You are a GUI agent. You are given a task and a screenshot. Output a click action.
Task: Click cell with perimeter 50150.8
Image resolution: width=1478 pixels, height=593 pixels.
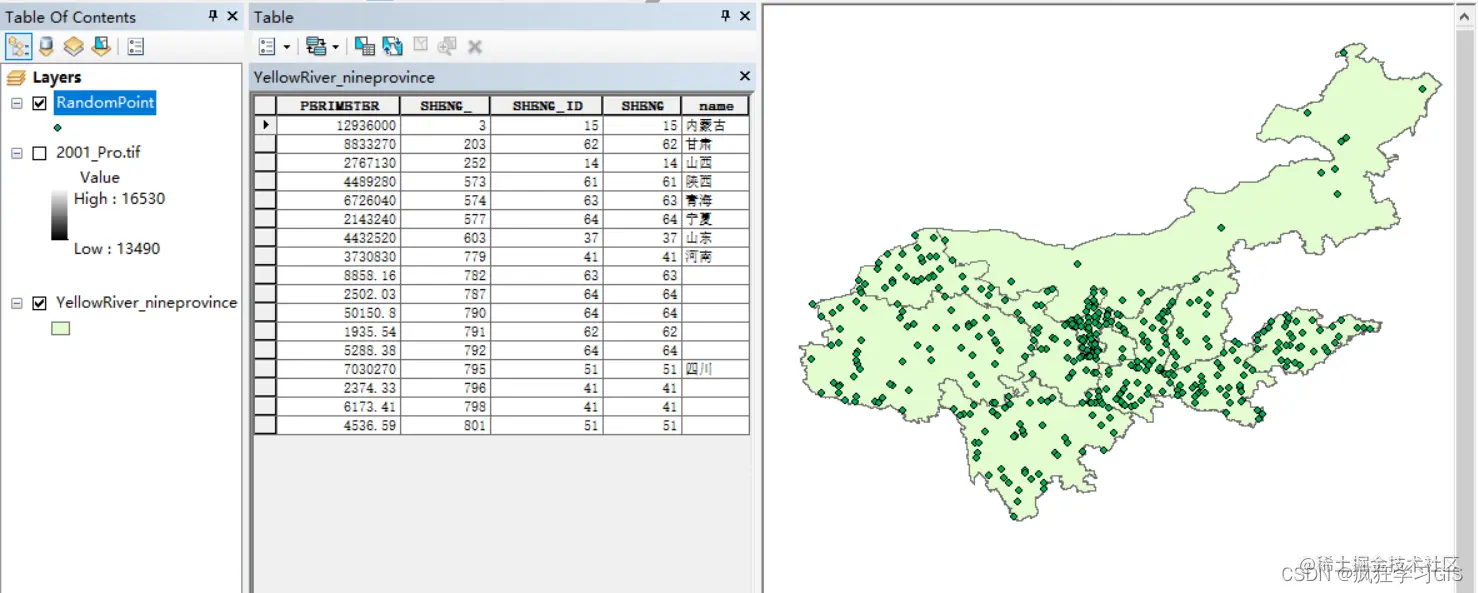tap(339, 313)
